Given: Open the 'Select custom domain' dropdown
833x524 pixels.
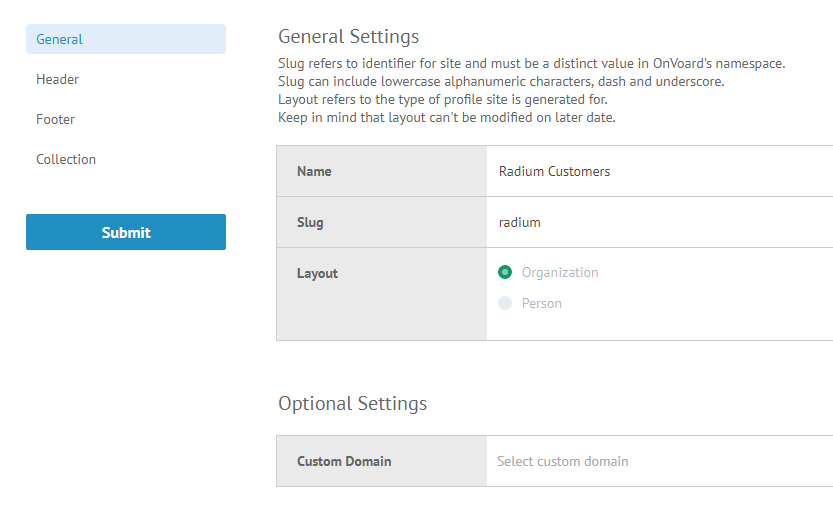Looking at the screenshot, I should pyautogui.click(x=660, y=461).
